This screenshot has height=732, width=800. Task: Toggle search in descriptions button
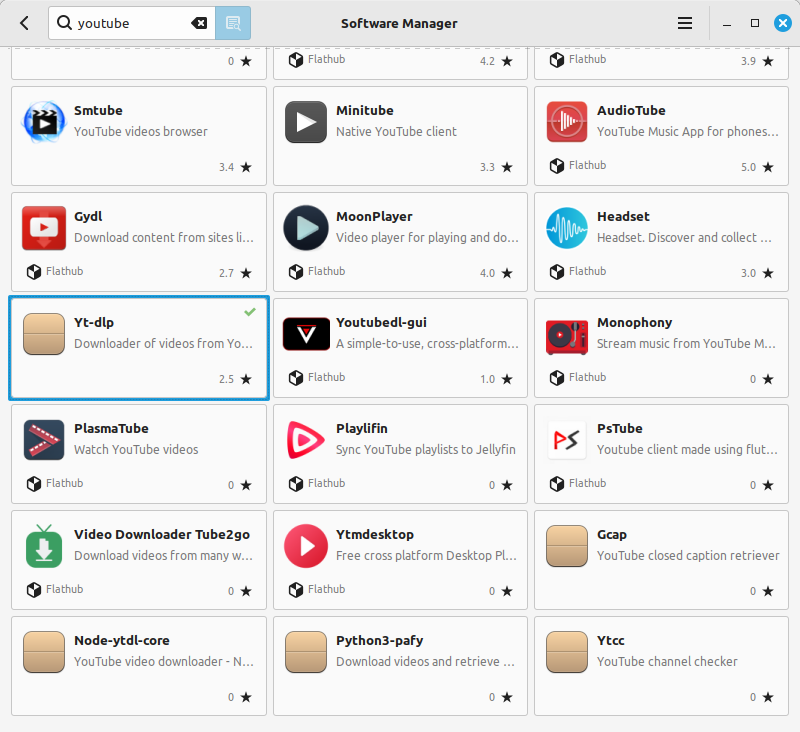[x=233, y=23]
